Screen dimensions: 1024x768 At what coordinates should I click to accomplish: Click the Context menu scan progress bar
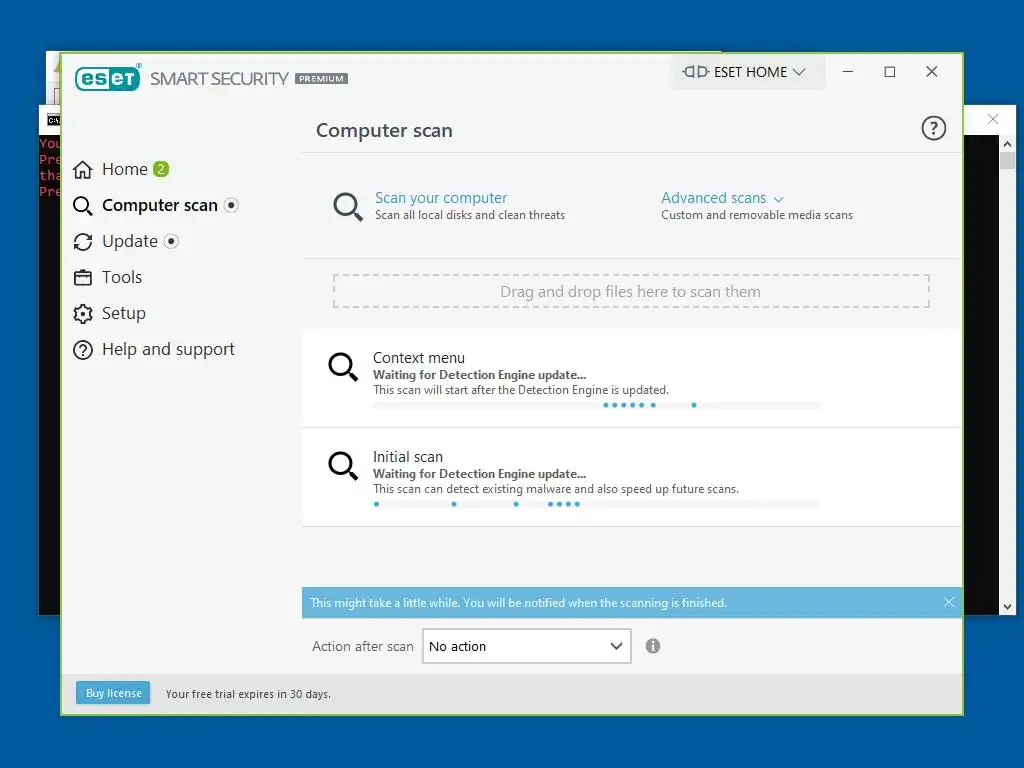(x=597, y=406)
